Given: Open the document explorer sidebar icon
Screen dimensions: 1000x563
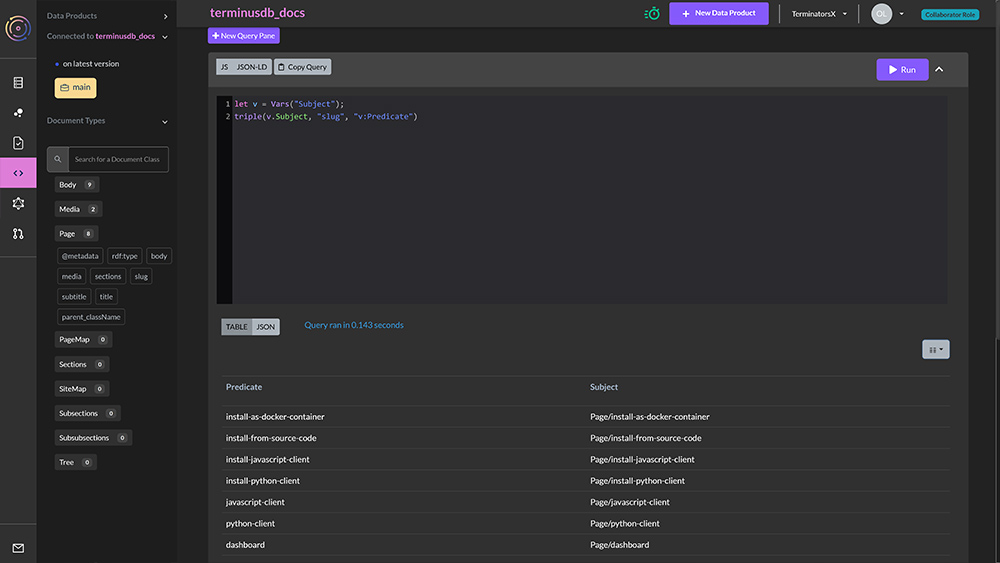Looking at the screenshot, I should tap(18, 82).
